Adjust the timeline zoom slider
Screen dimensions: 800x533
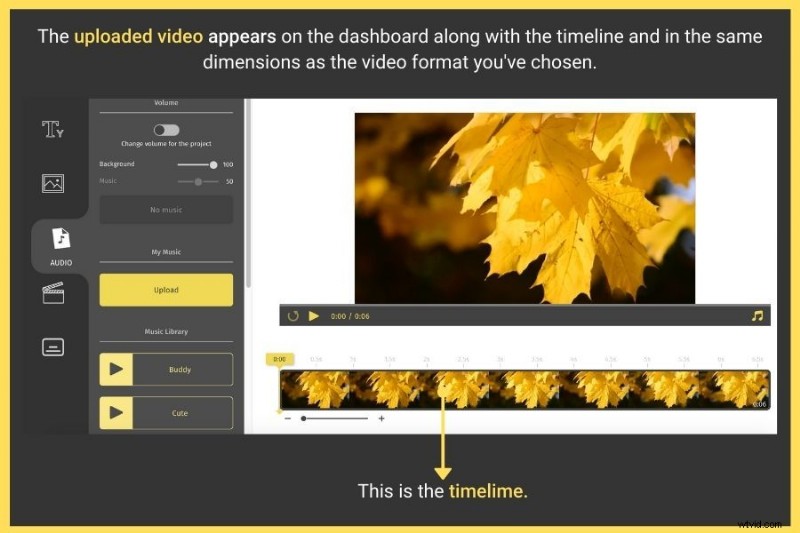pos(335,418)
